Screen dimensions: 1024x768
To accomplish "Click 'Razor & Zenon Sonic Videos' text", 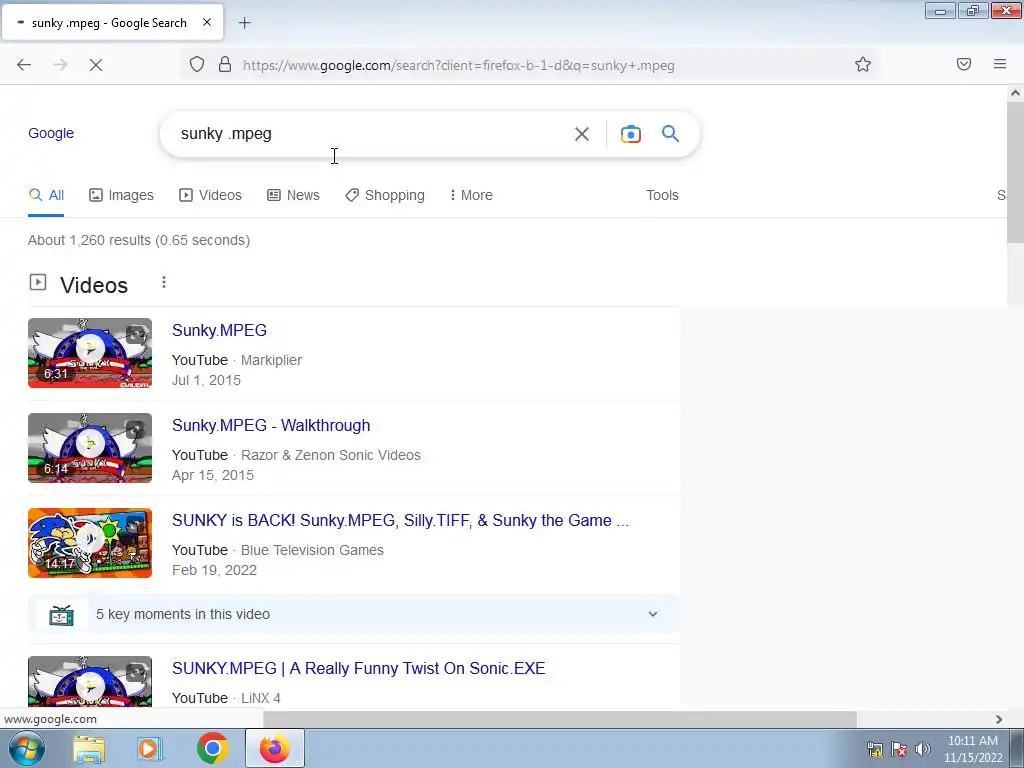I will click(330, 455).
